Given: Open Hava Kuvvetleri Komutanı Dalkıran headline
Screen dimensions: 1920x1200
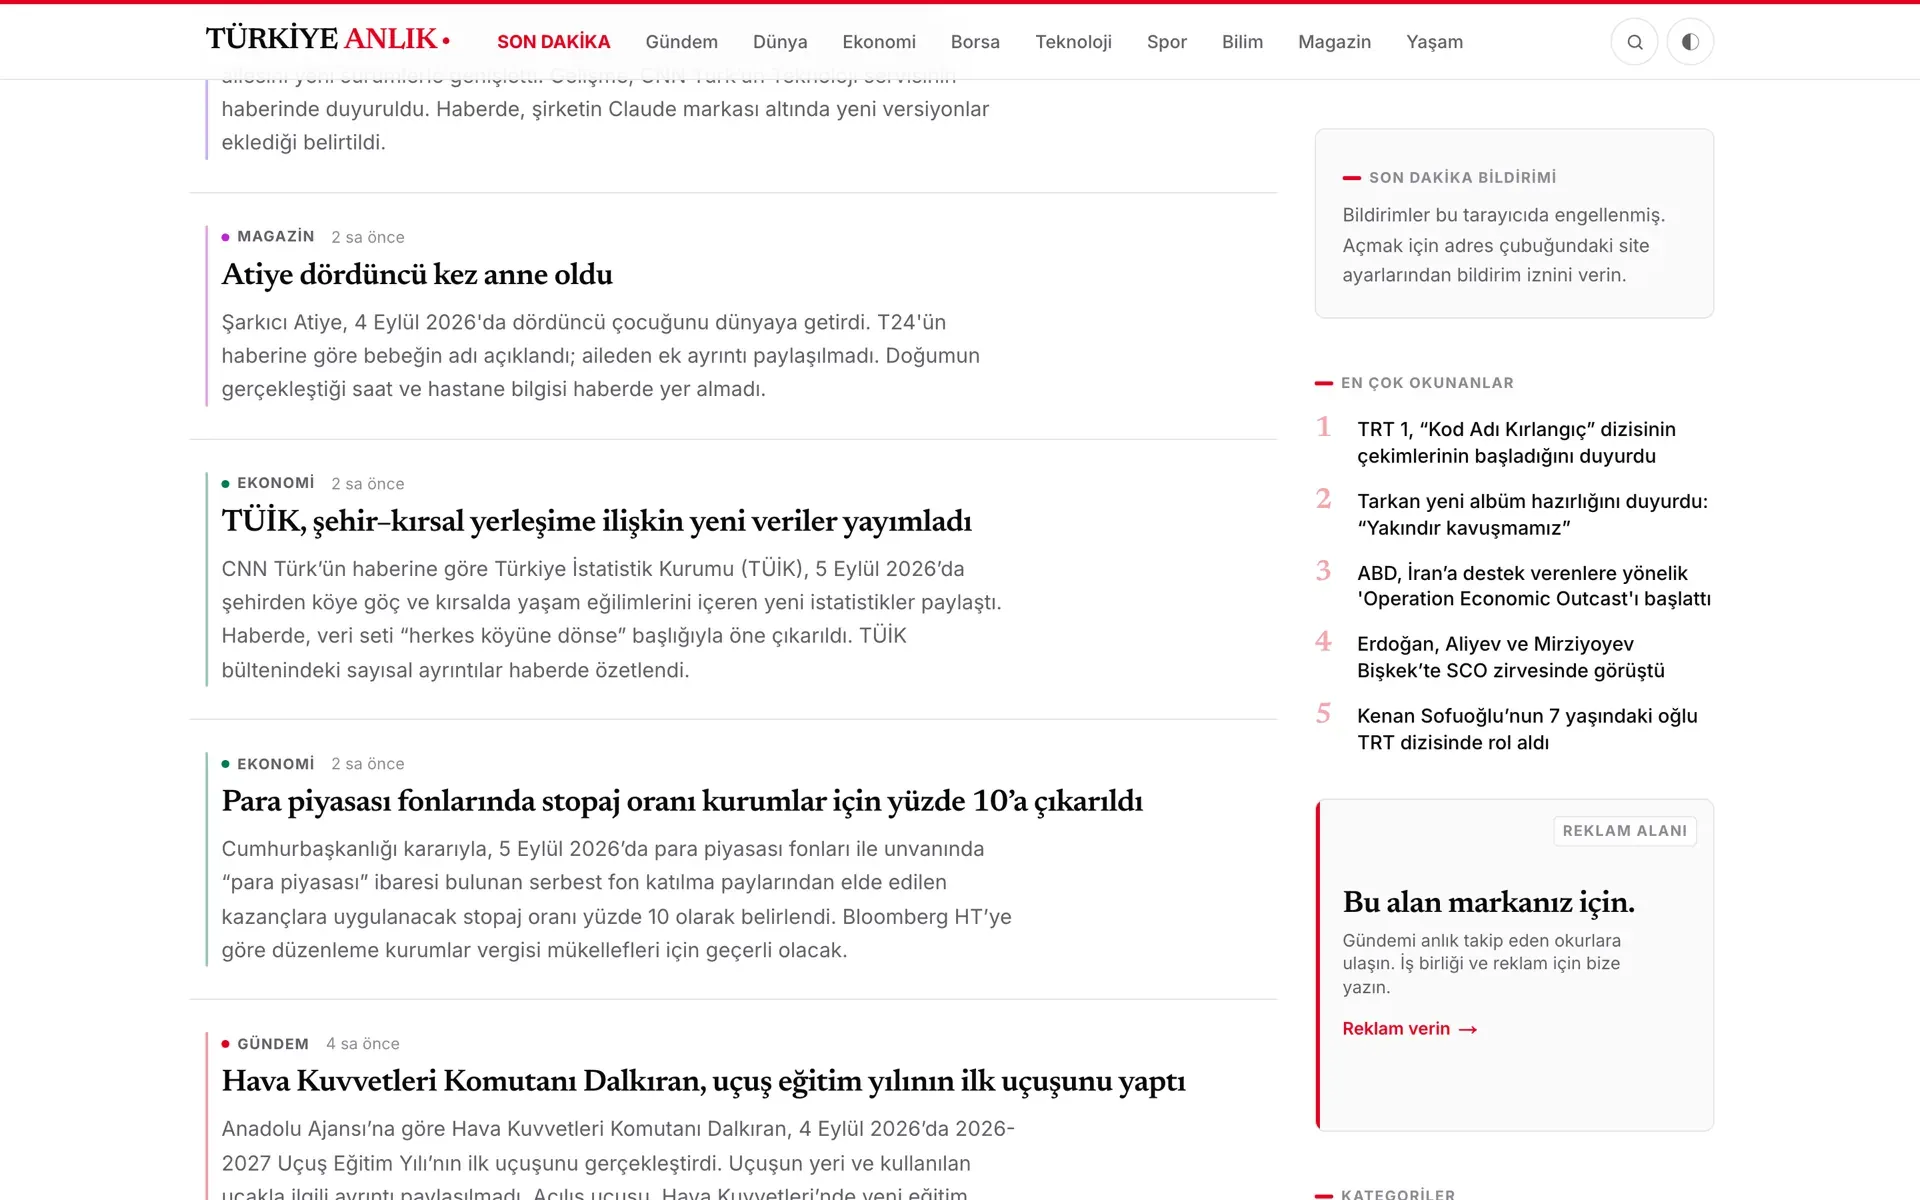Looking at the screenshot, I should click(703, 1081).
